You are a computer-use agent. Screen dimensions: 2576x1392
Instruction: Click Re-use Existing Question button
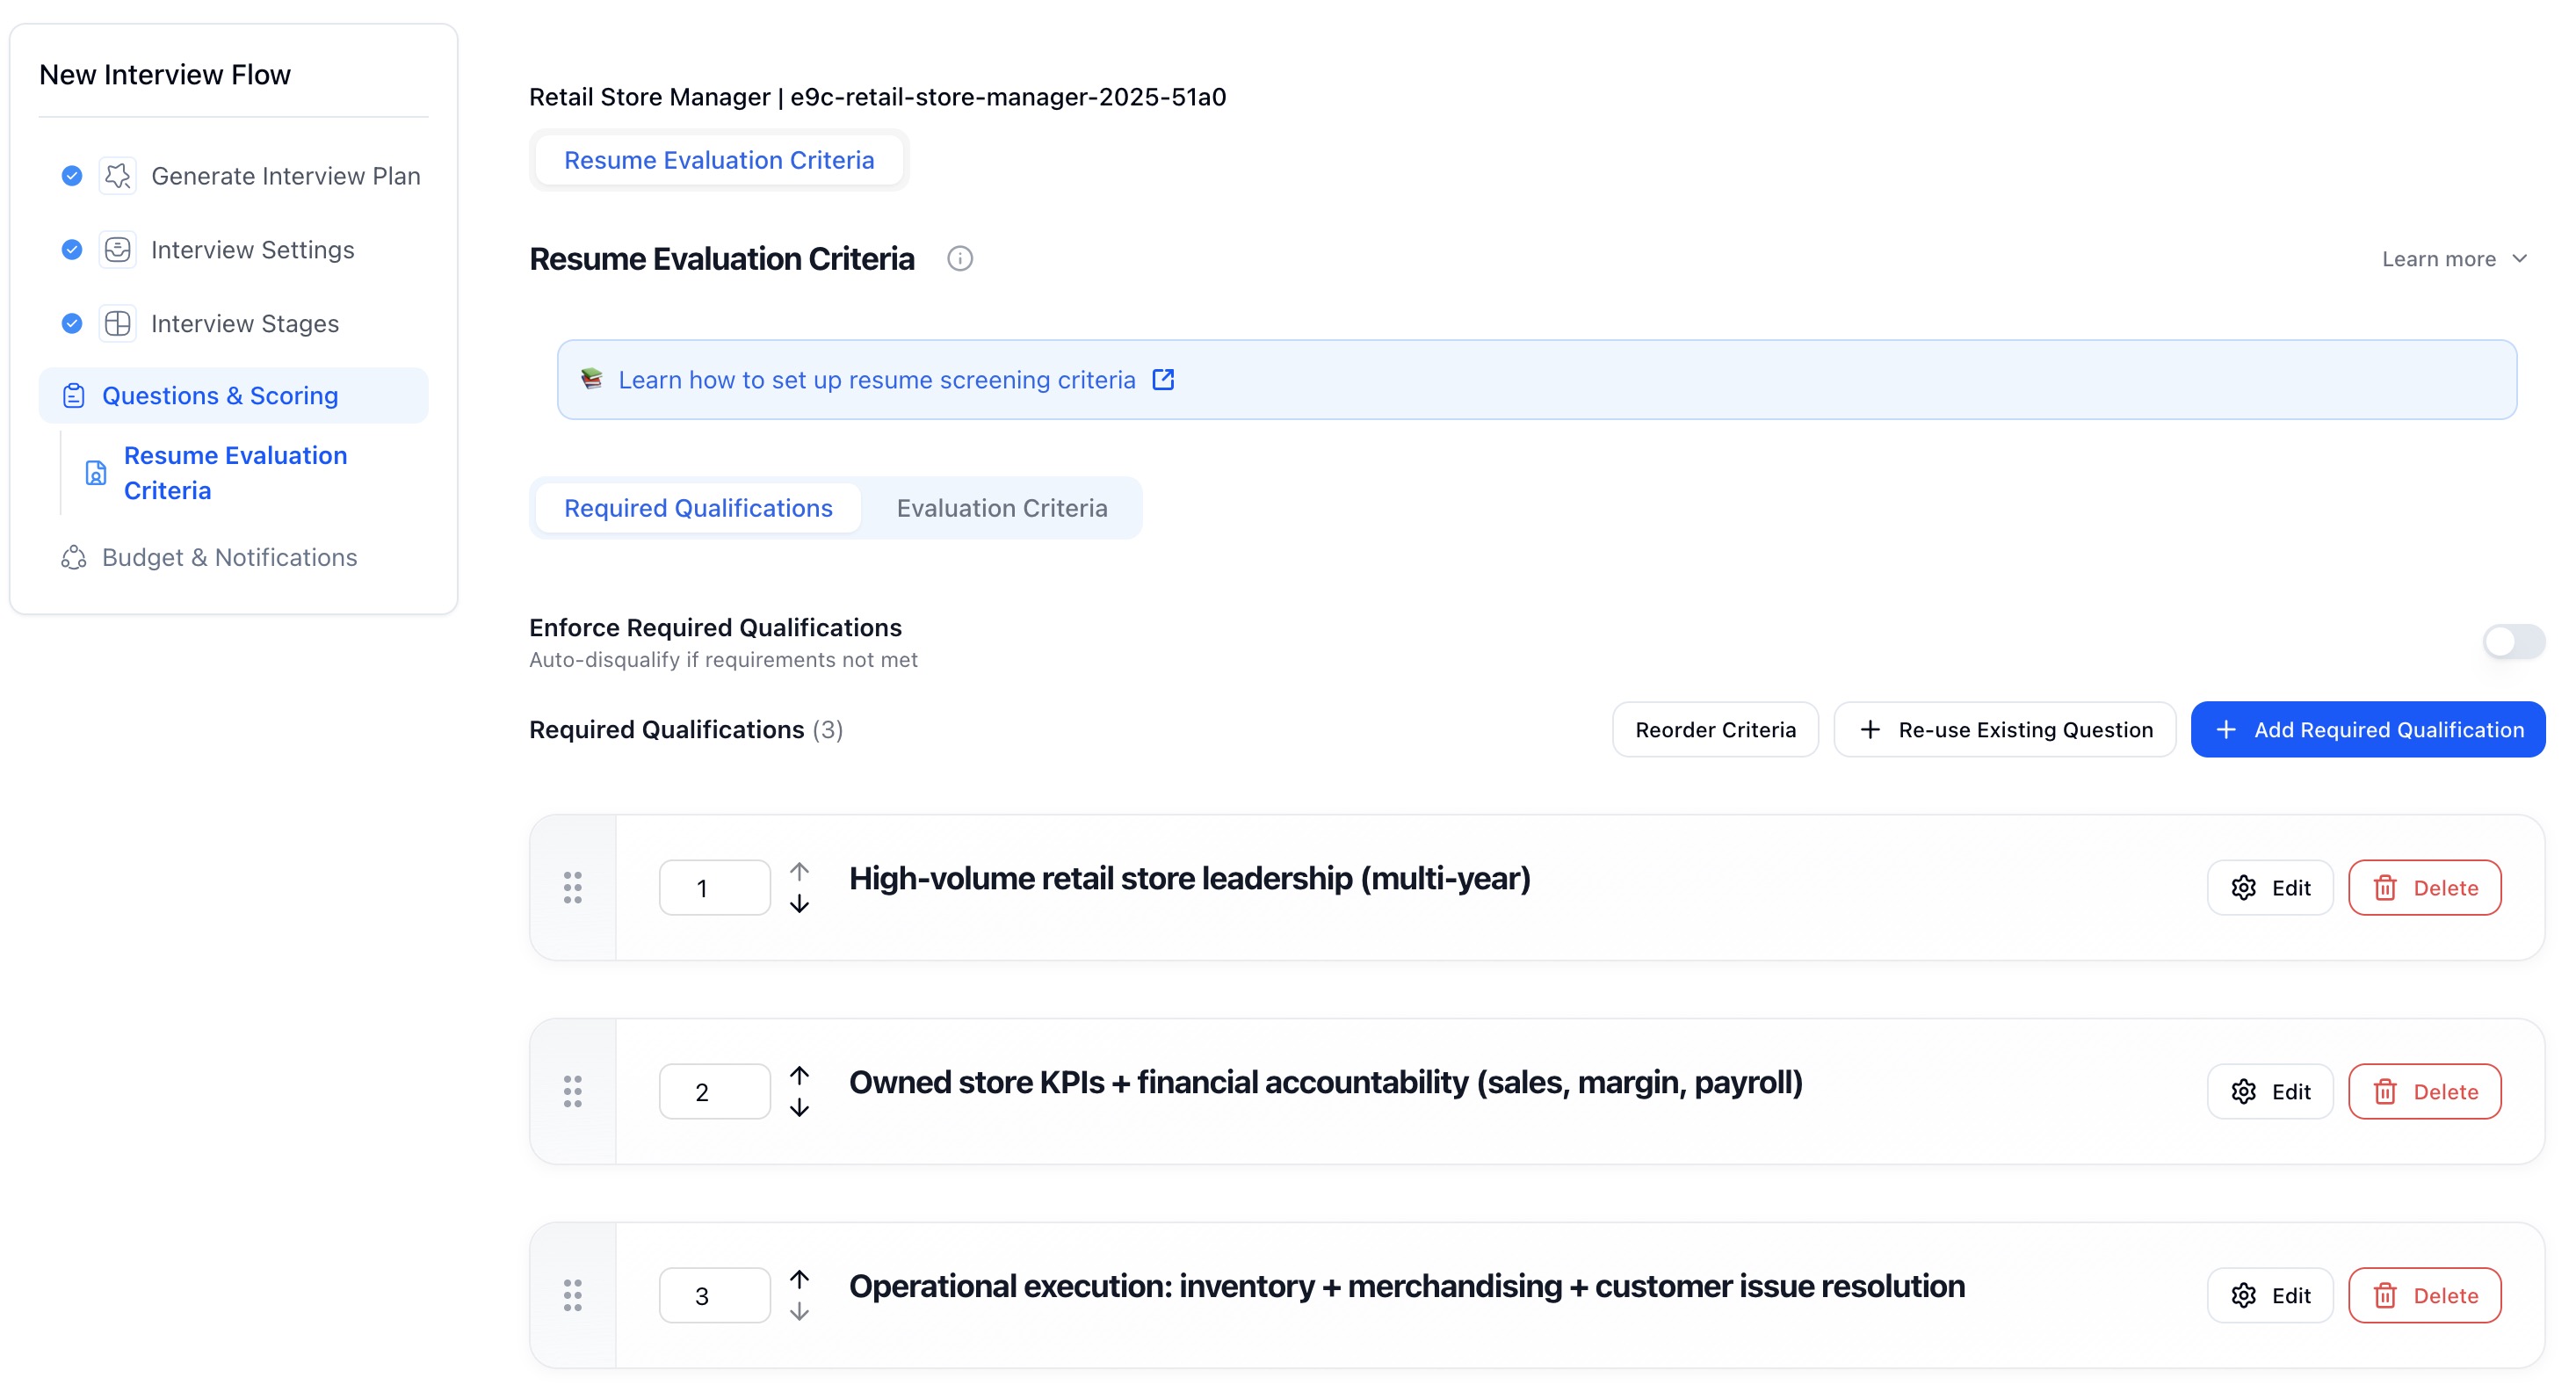(x=2004, y=730)
